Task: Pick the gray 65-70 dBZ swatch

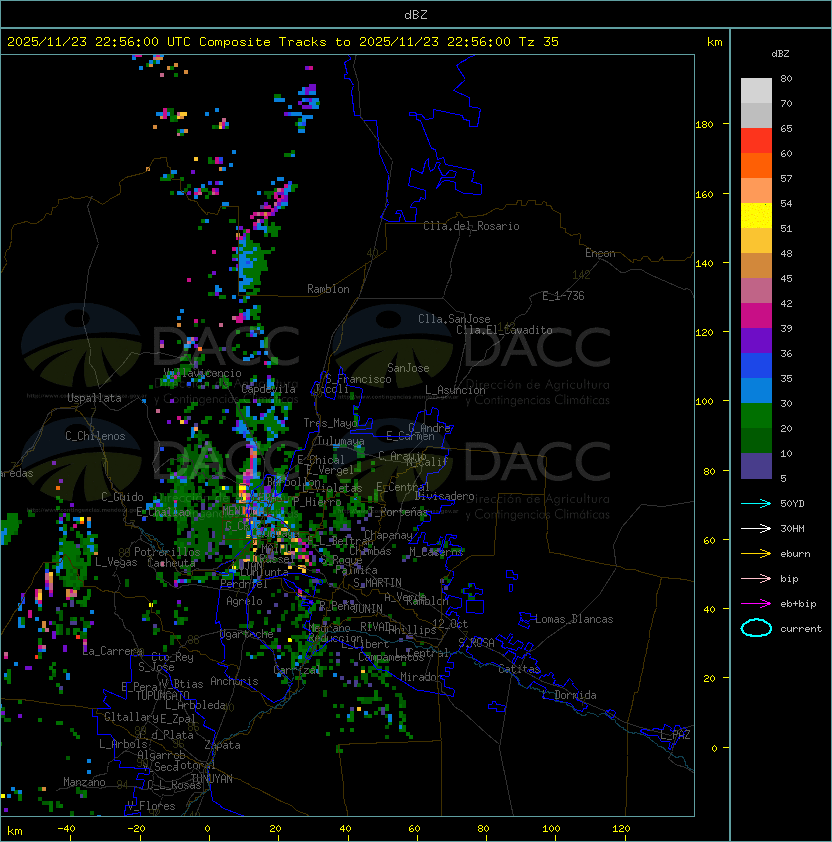Action: 756,115
